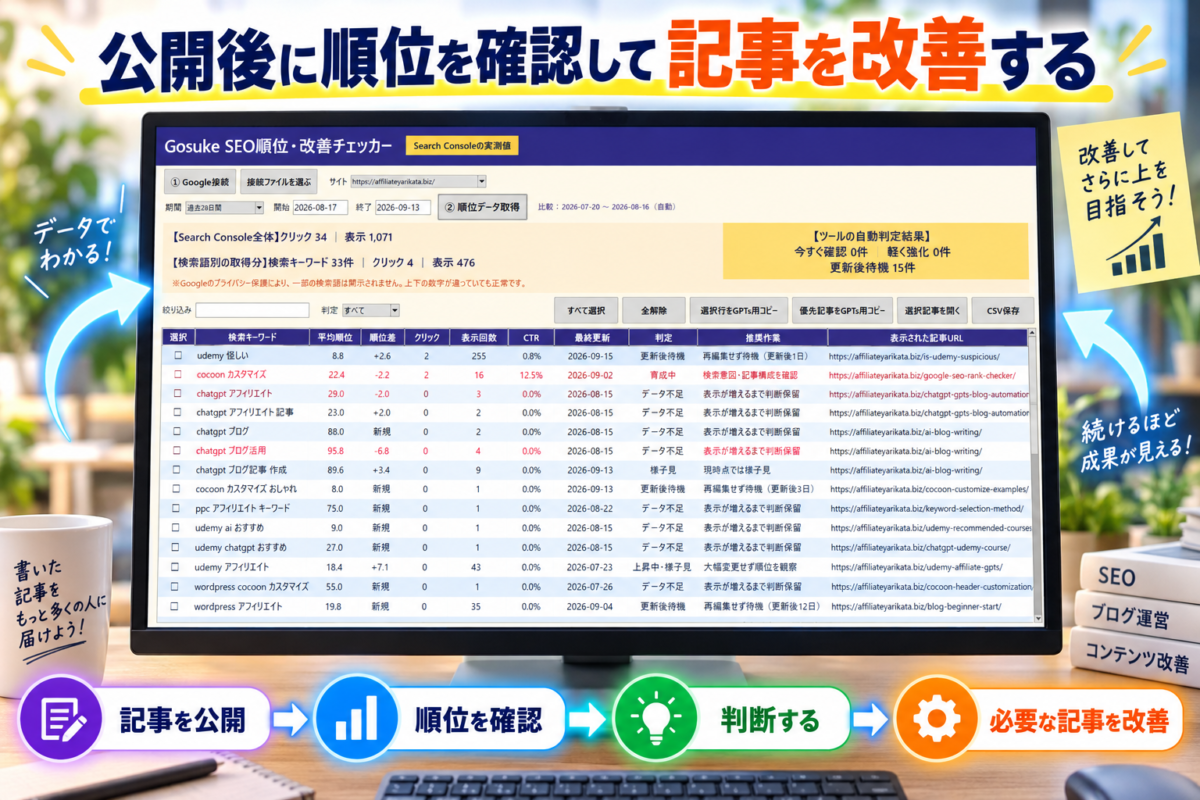The image size is (1200, 800).
Task: Click the 12.5% CTR cell
Action: pos(531,375)
